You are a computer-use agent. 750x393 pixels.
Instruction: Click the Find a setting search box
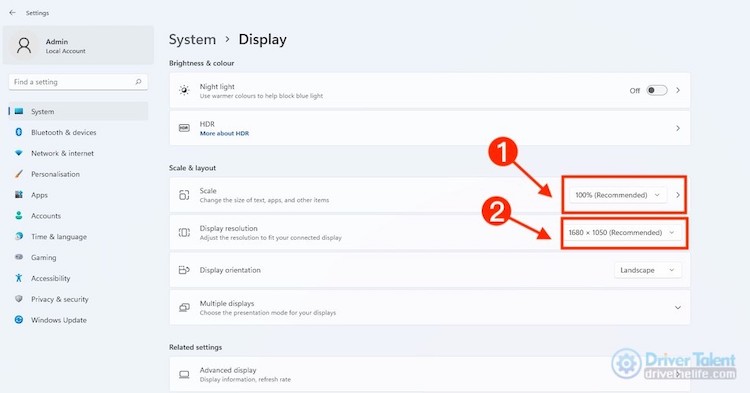[x=78, y=82]
